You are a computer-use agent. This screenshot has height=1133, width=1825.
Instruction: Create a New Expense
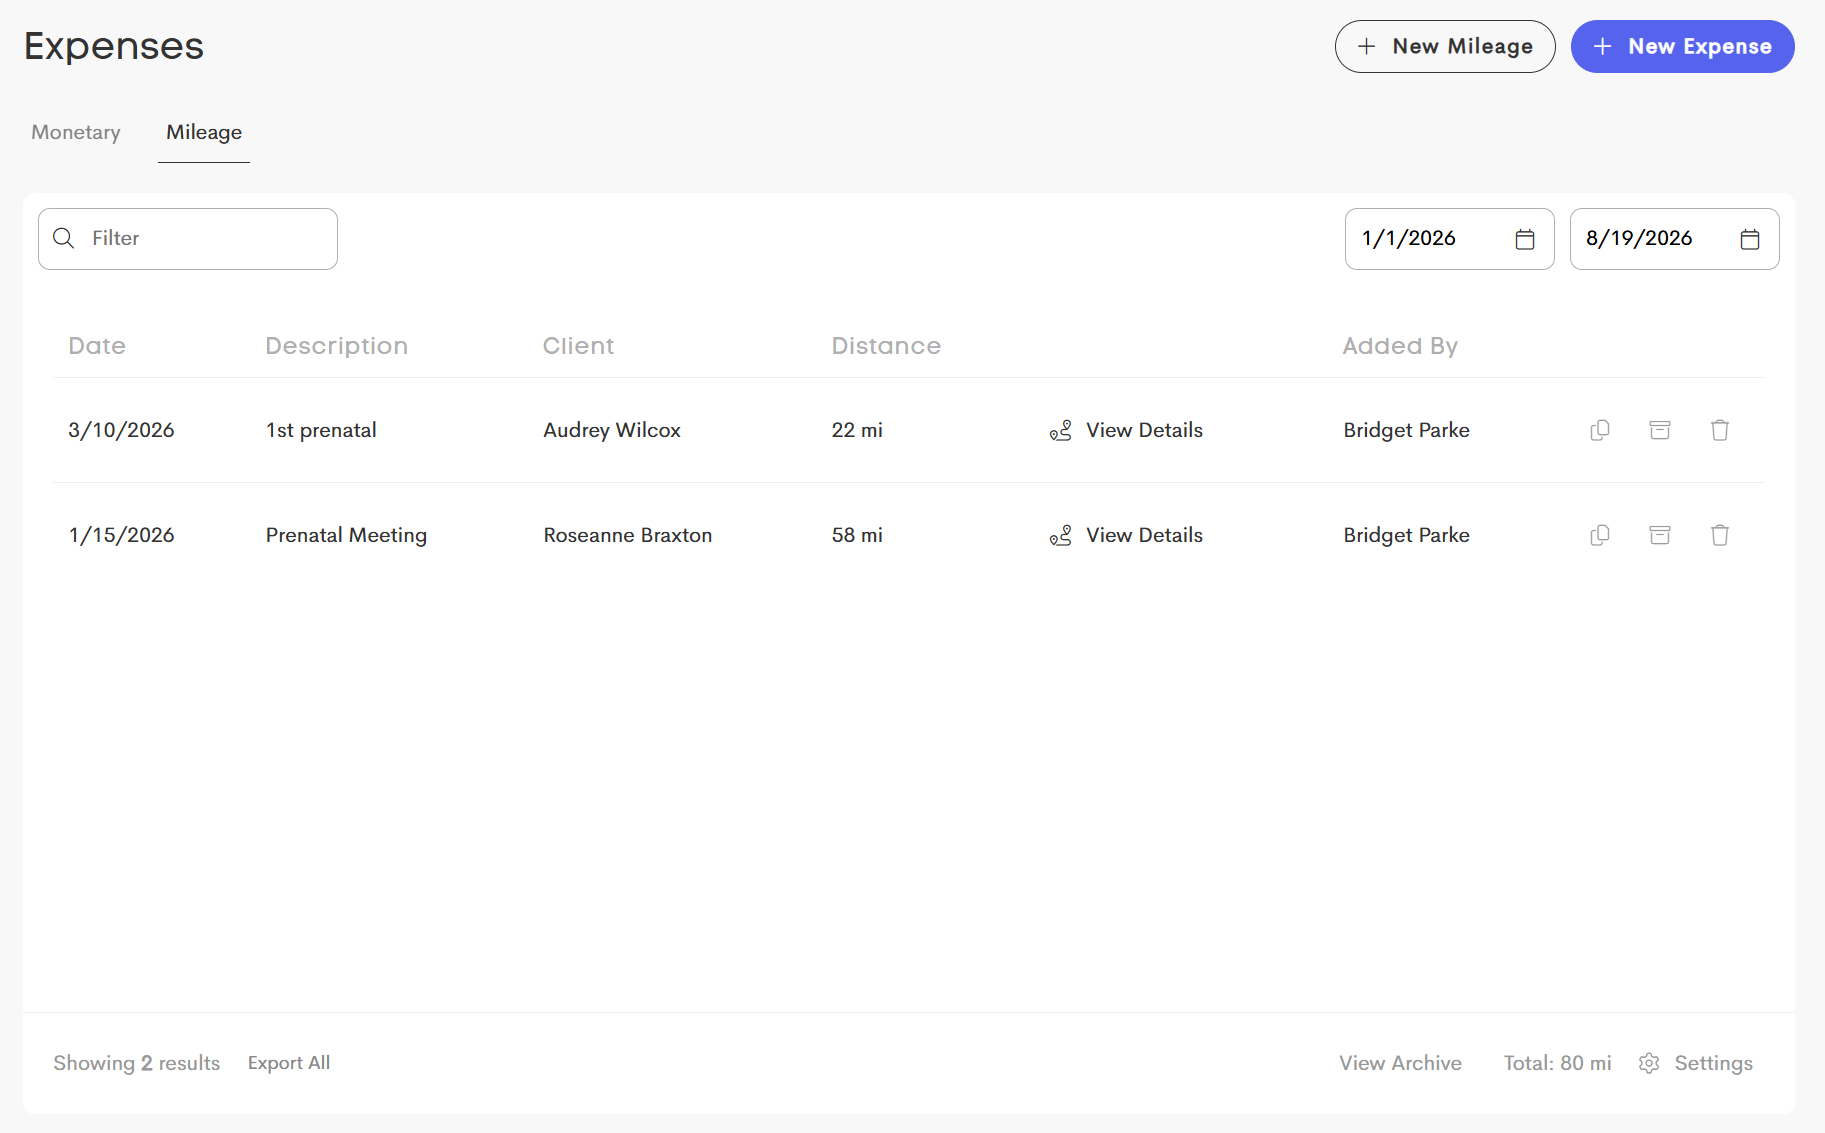(x=1683, y=46)
